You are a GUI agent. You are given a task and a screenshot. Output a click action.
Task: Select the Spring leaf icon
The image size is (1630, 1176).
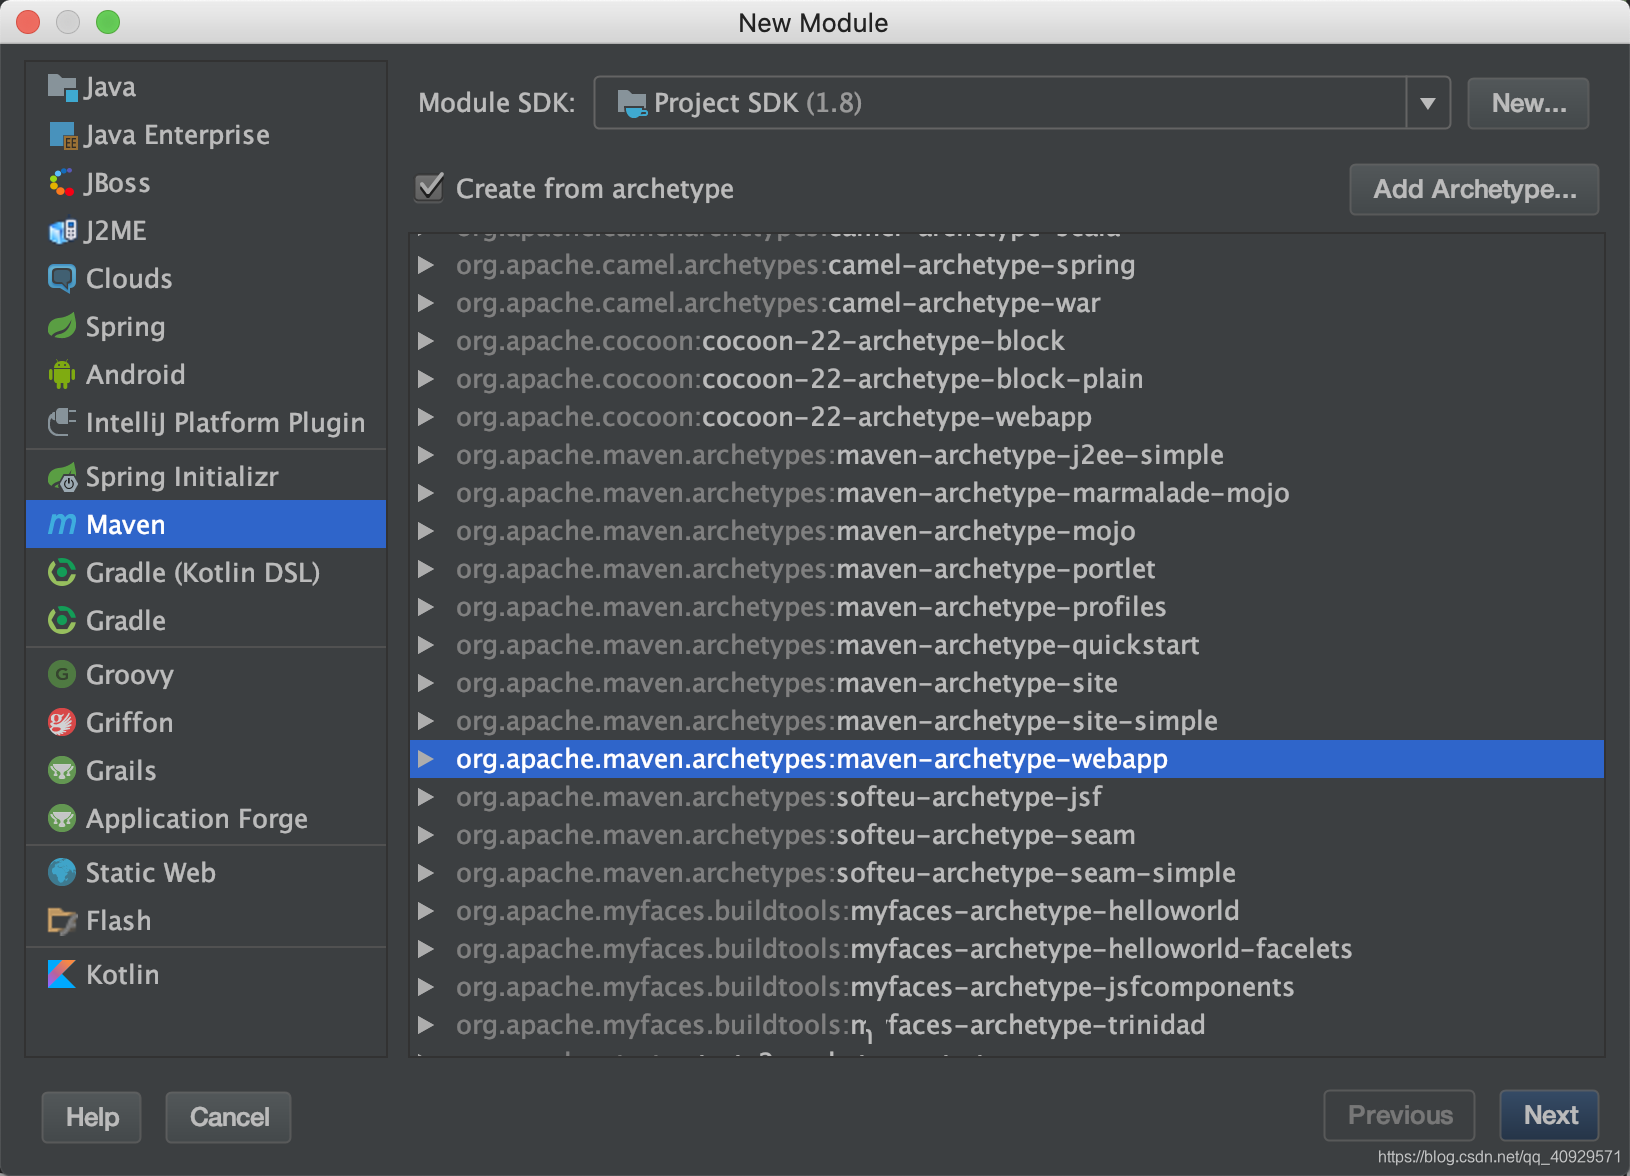tap(62, 326)
